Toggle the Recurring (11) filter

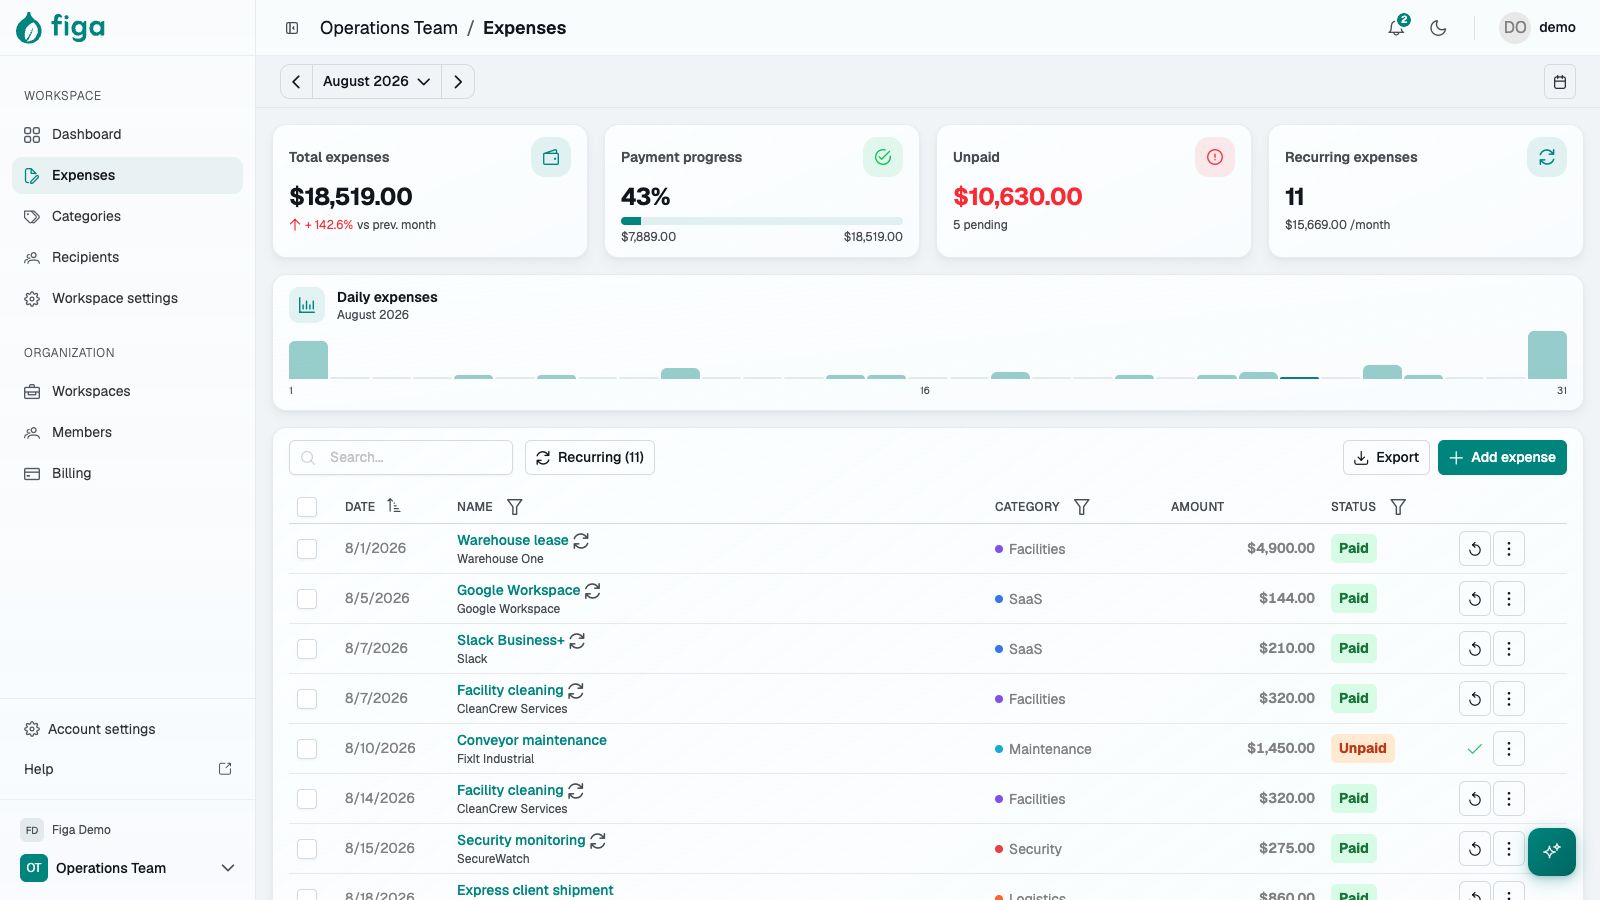(x=590, y=457)
